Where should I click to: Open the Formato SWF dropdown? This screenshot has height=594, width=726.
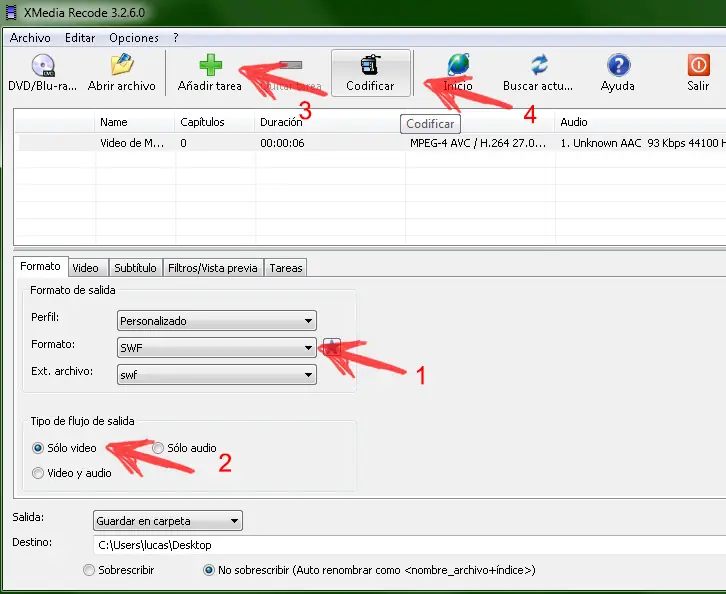click(x=217, y=348)
